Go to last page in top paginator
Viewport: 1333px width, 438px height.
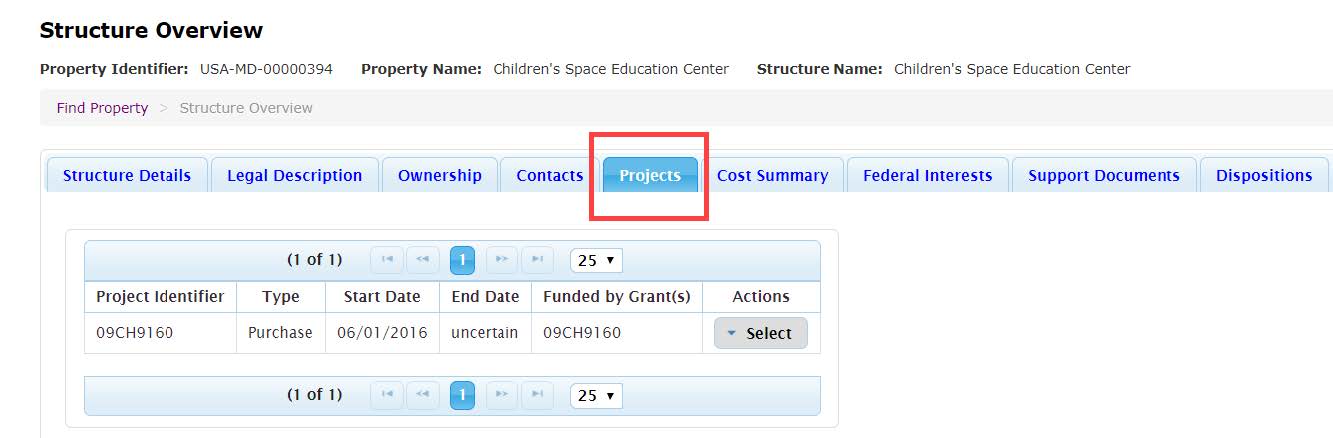(x=538, y=260)
